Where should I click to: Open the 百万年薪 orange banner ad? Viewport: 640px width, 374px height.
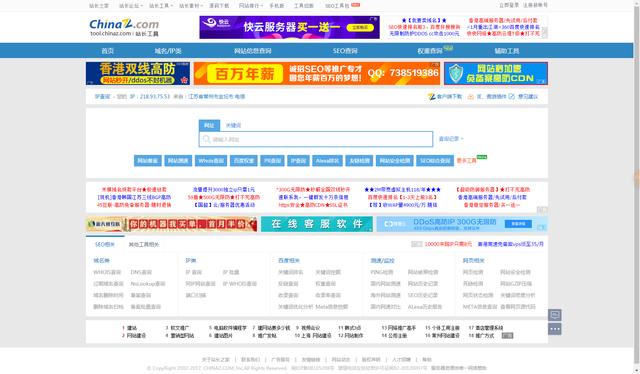pos(317,73)
